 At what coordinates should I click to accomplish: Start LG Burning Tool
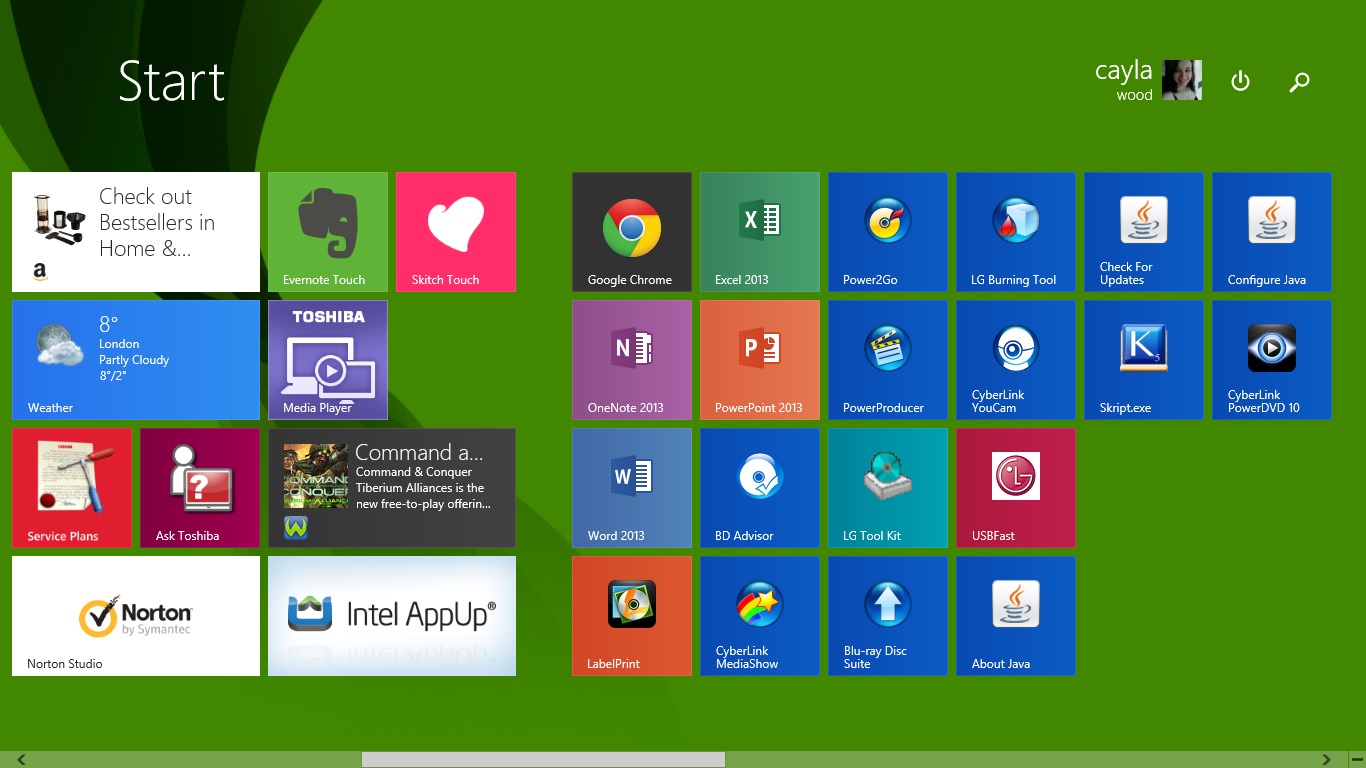click(1016, 232)
